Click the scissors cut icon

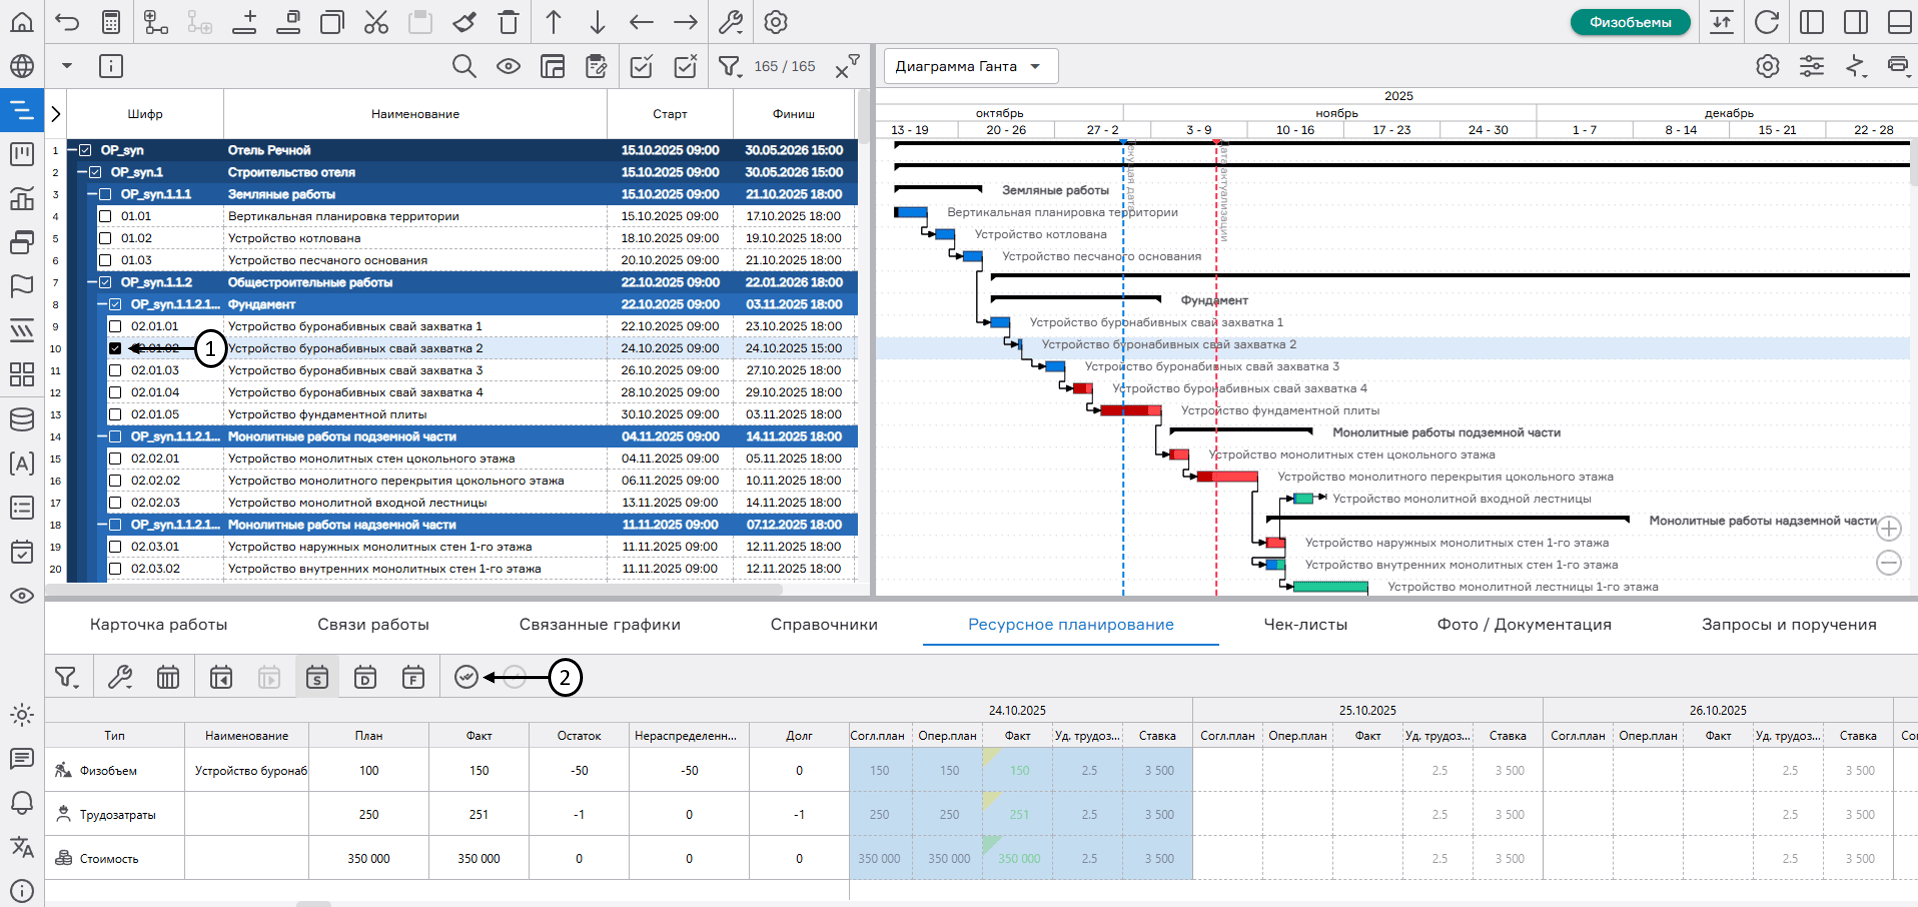(x=376, y=22)
